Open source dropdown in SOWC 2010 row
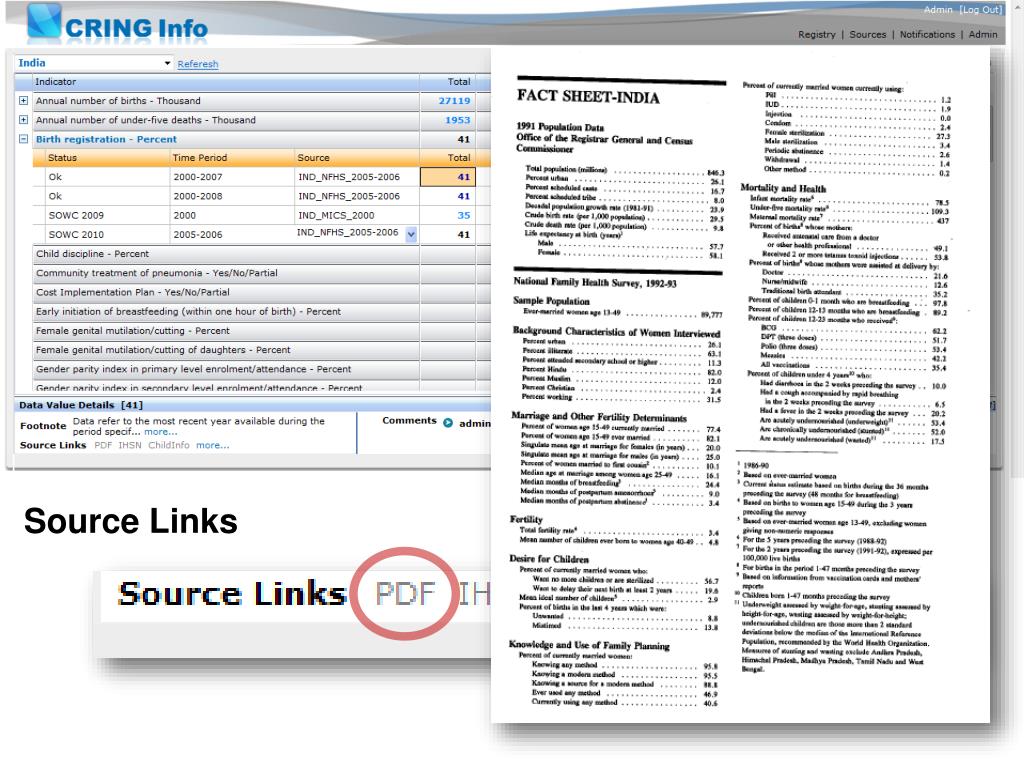Viewport: 1024px width, 768px height. (411, 234)
